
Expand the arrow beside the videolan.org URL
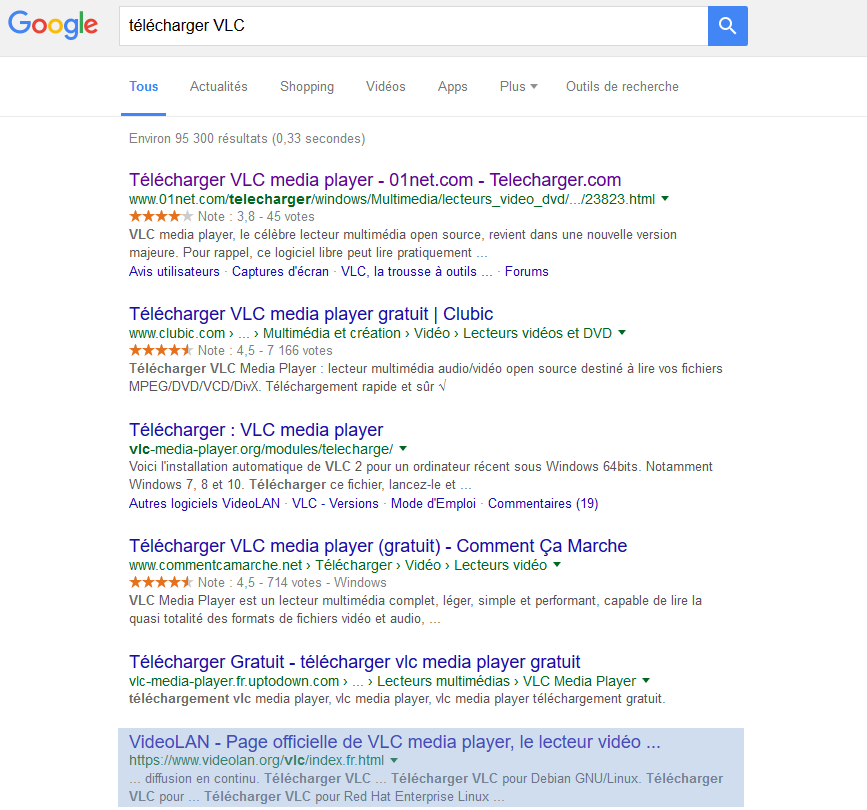click(394, 760)
